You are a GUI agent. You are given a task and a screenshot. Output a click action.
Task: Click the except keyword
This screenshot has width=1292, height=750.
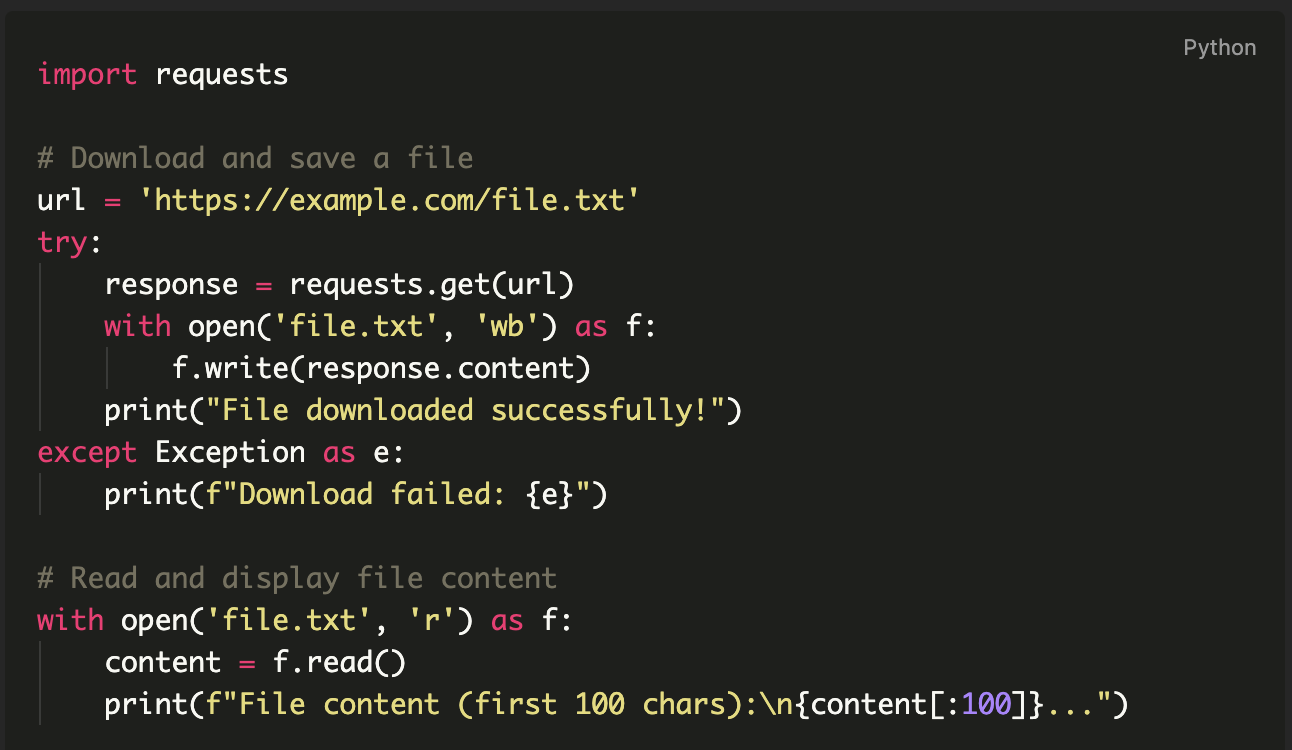point(87,452)
